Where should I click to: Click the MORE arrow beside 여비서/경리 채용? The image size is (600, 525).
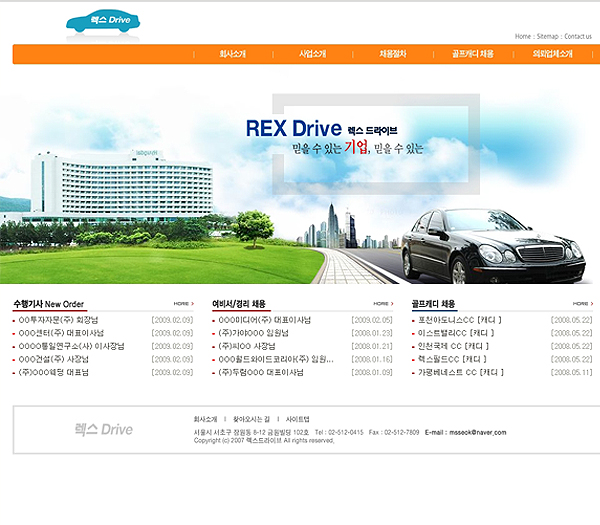[383, 303]
